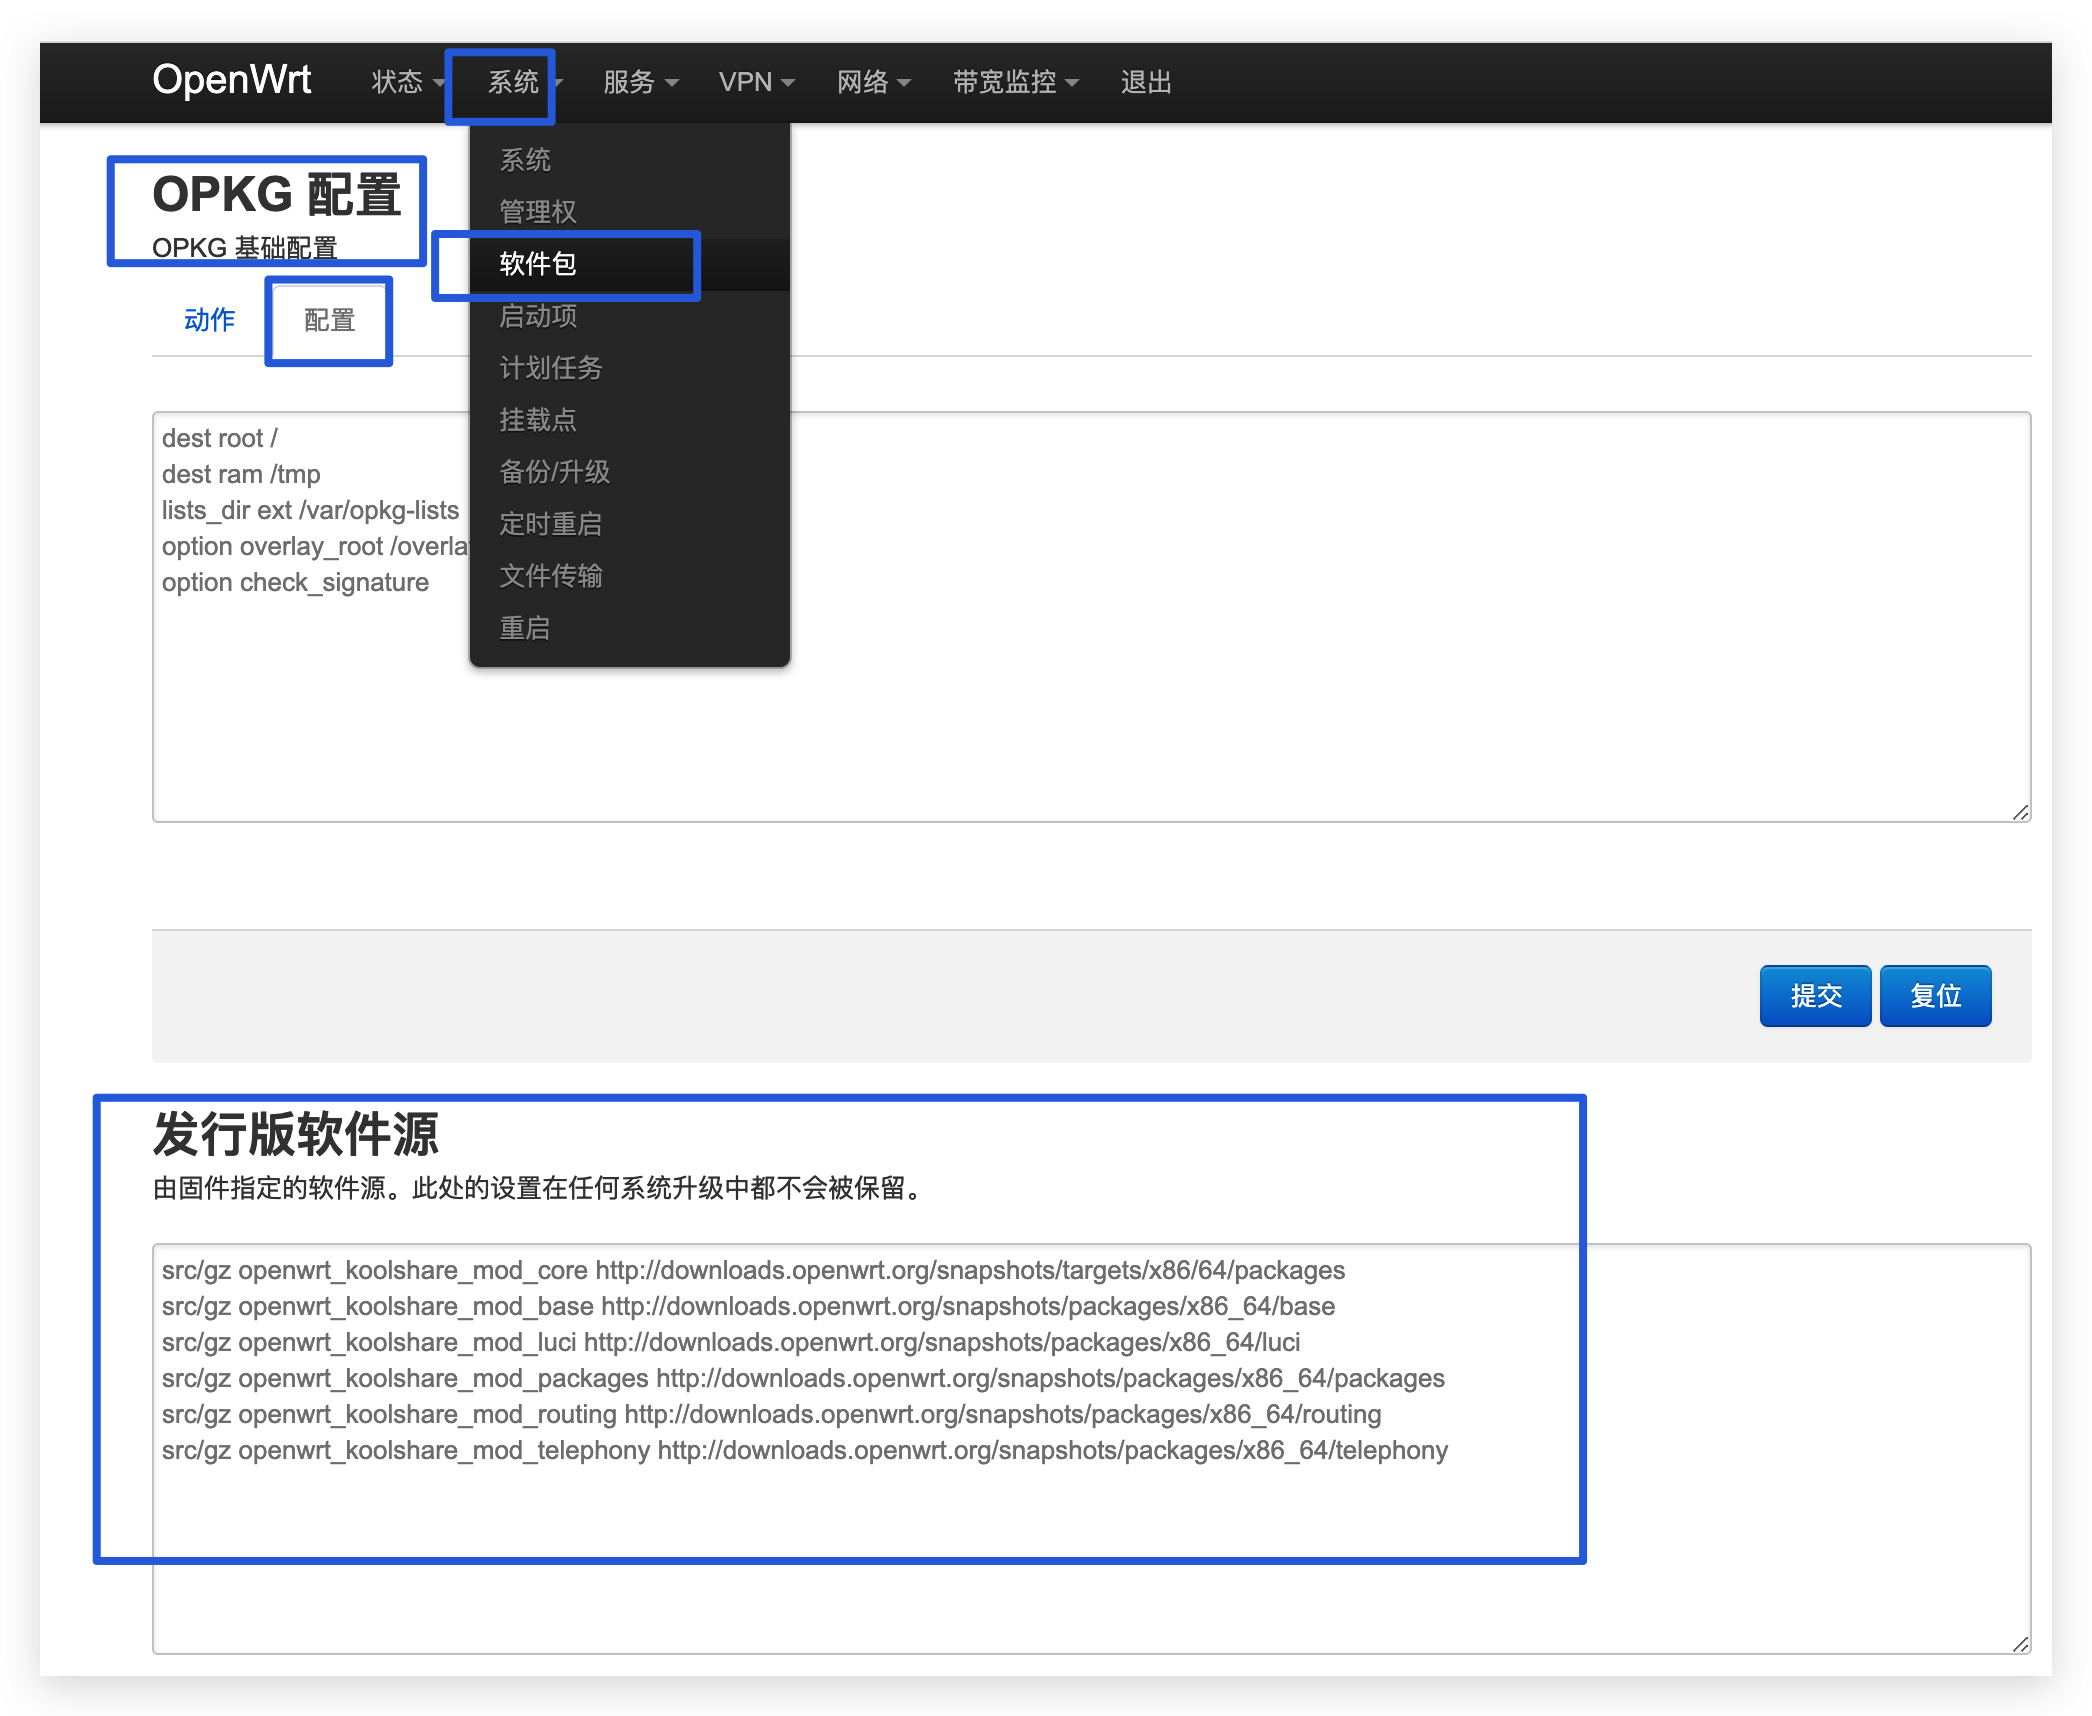This screenshot has height=1716, width=2092.
Task: Expand the 服务 navigation dropdown
Action: (639, 82)
